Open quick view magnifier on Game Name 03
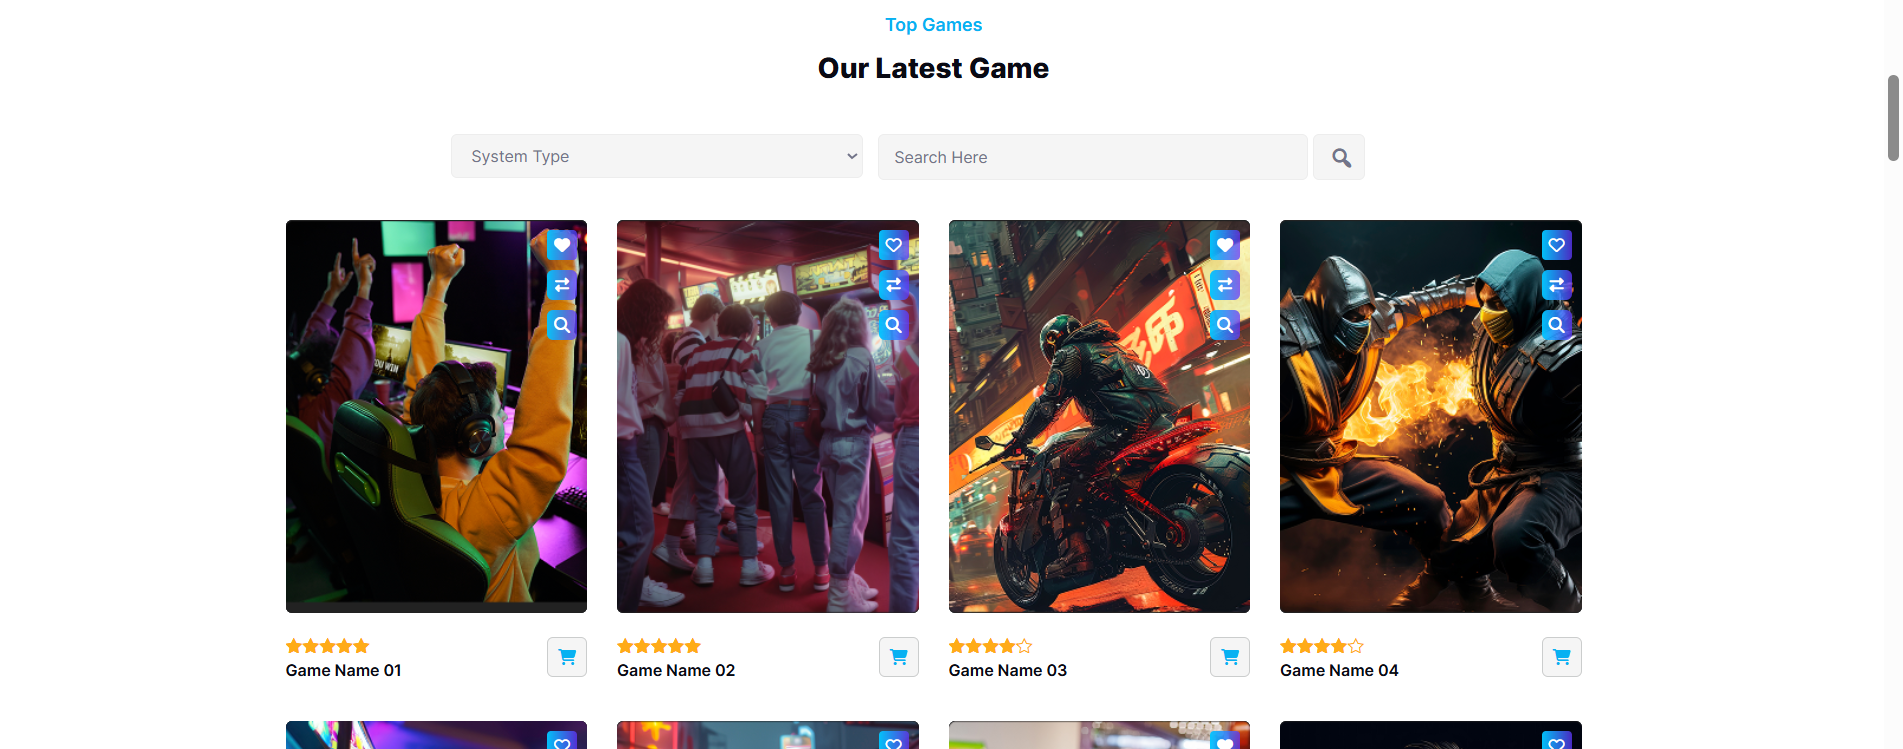The width and height of the screenshot is (1903, 749). pos(1225,325)
